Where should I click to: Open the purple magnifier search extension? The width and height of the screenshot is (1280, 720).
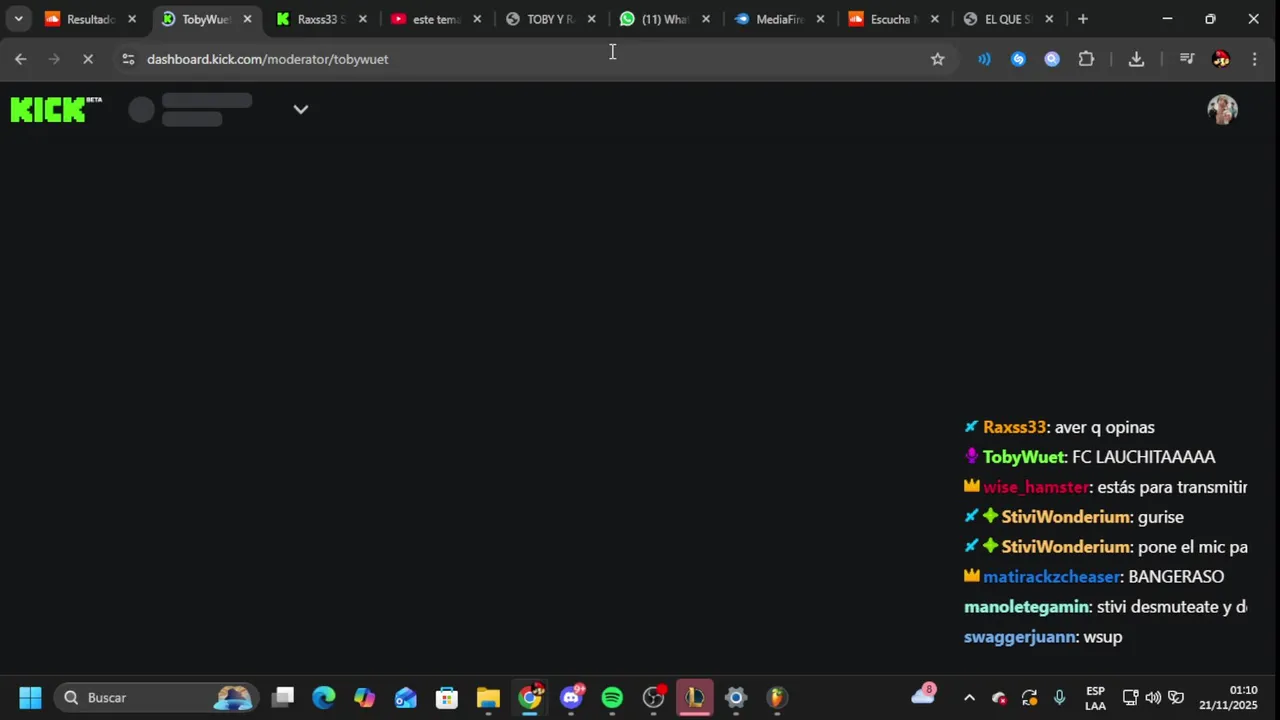(x=1052, y=59)
